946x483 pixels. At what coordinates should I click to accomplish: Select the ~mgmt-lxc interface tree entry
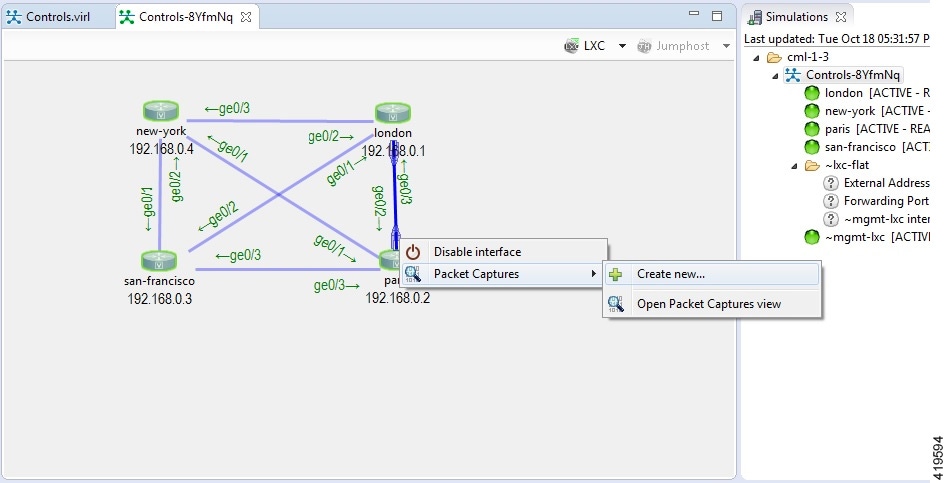[x=887, y=219]
